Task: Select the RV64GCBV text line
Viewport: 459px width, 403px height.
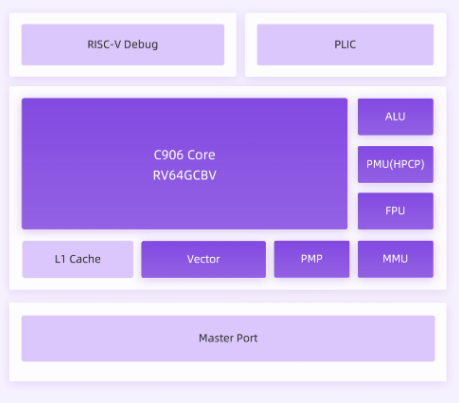Action: click(184, 175)
